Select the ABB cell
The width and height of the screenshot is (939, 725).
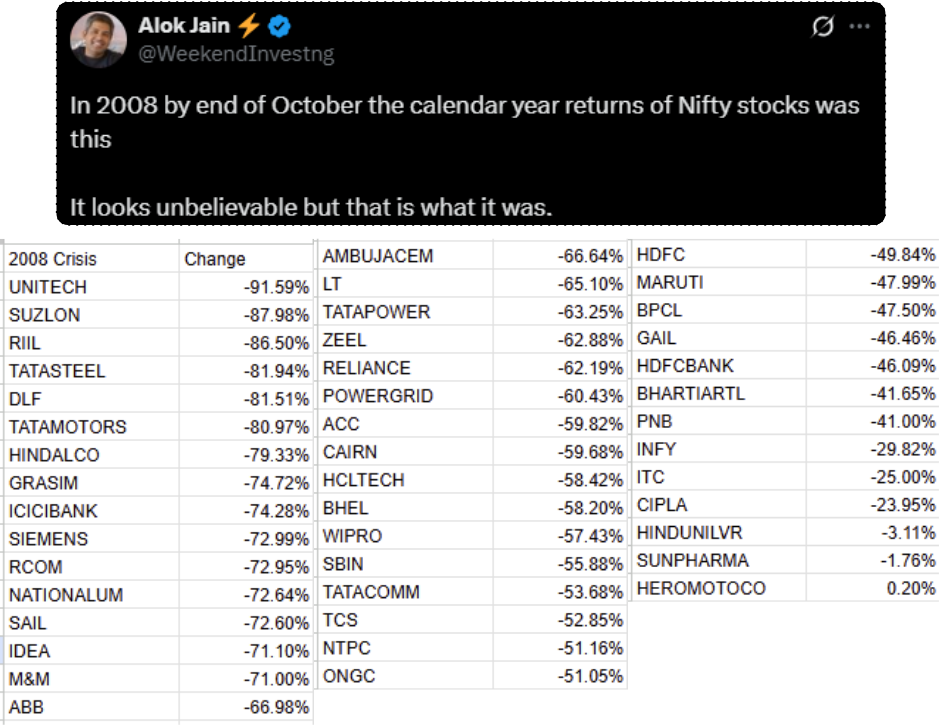pos(27,707)
